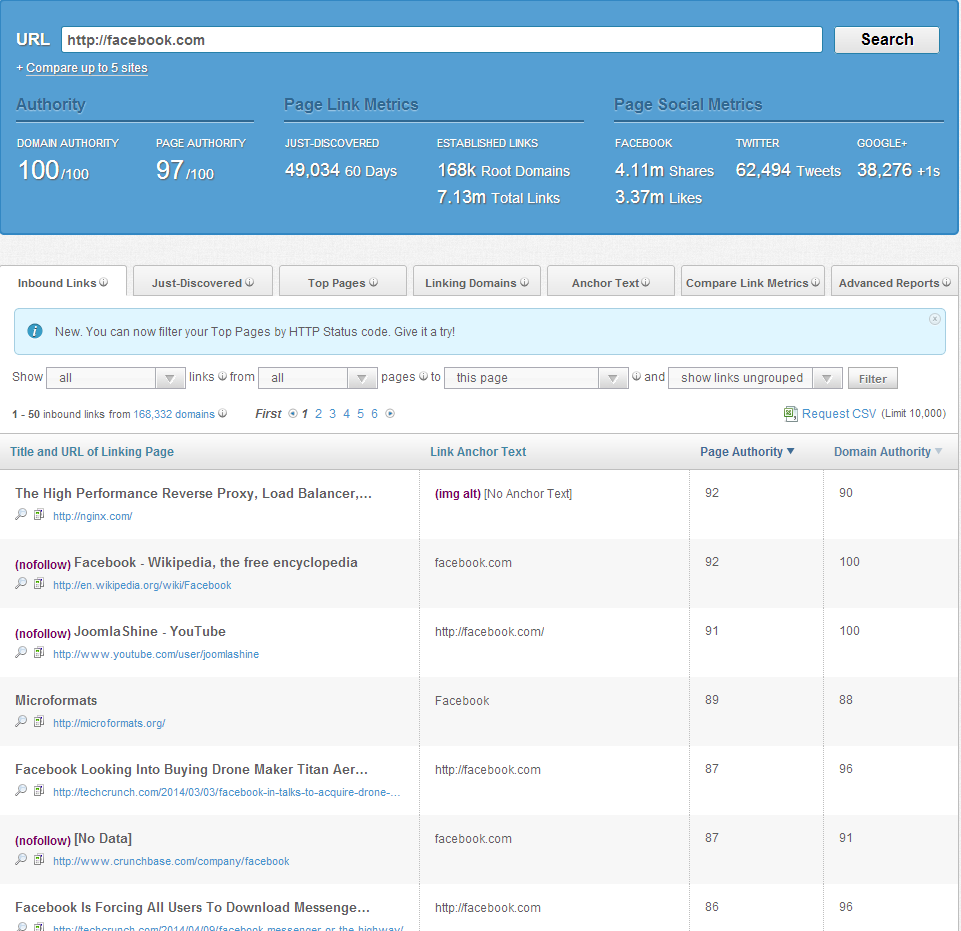
Task: Click page icon beside youtube.com/user/joomlashine URL
Action: (x=39, y=652)
